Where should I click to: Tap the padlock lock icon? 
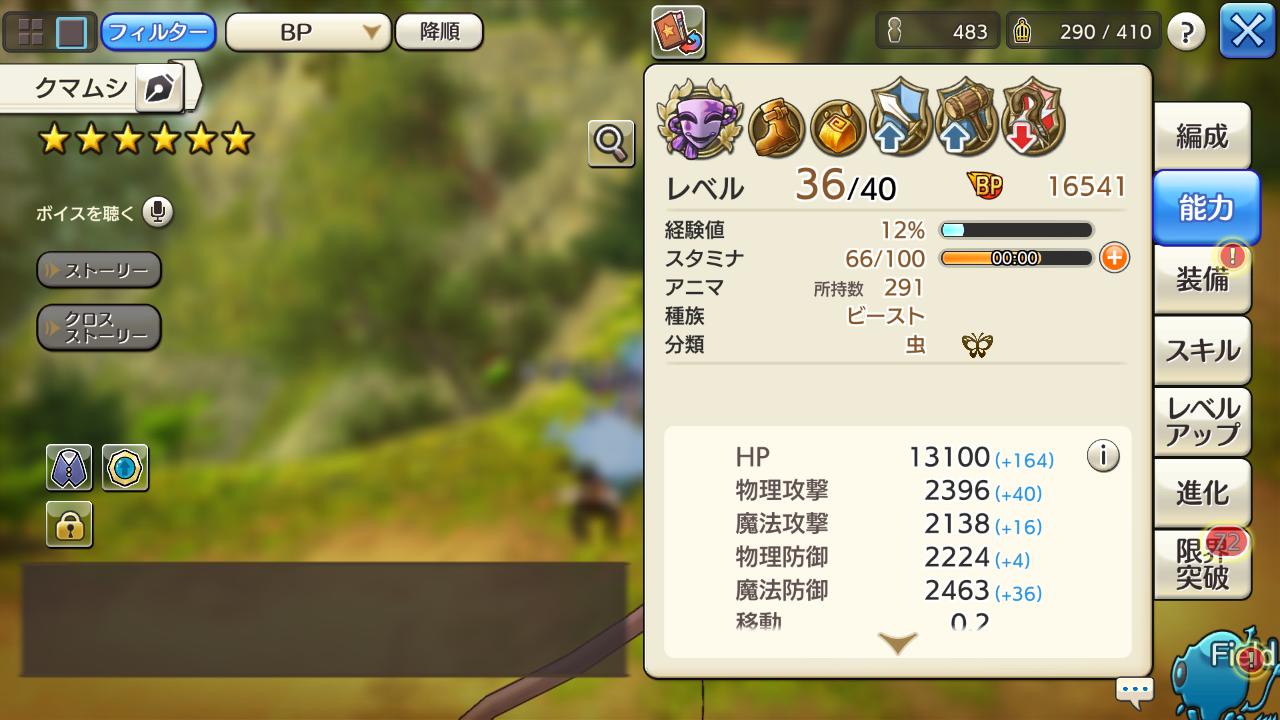click(69, 524)
